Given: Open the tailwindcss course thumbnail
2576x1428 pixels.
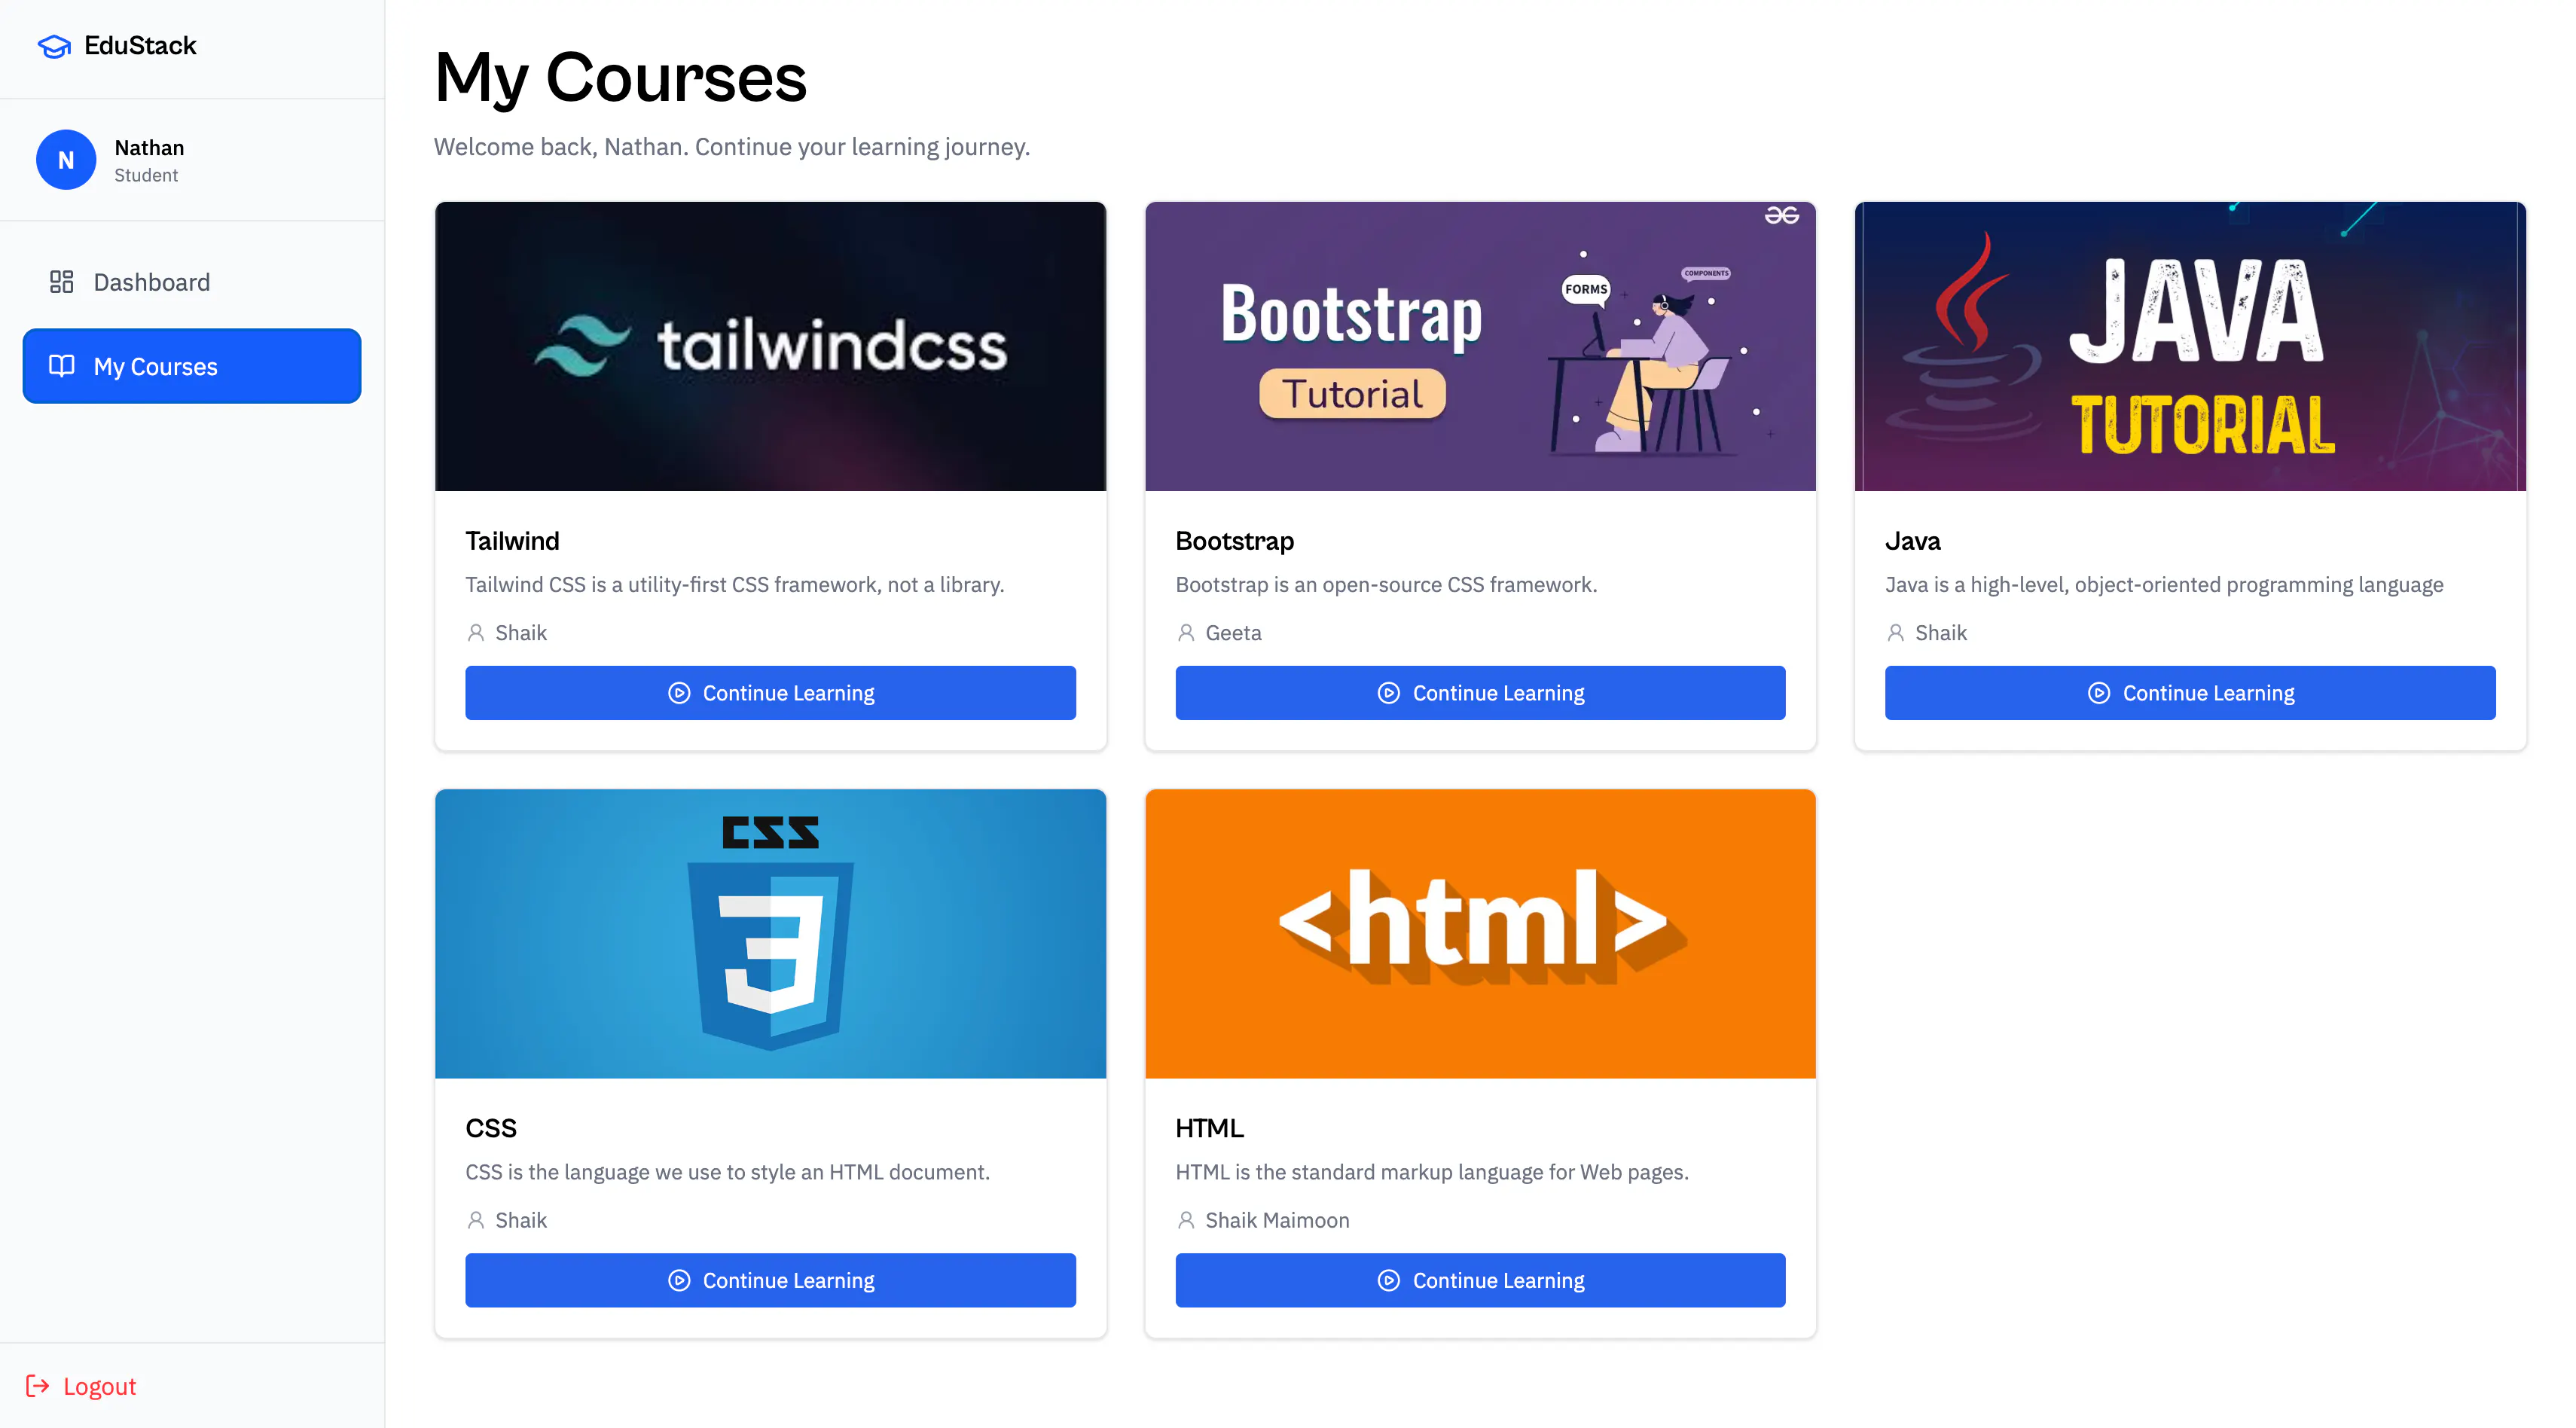Looking at the screenshot, I should coord(770,346).
